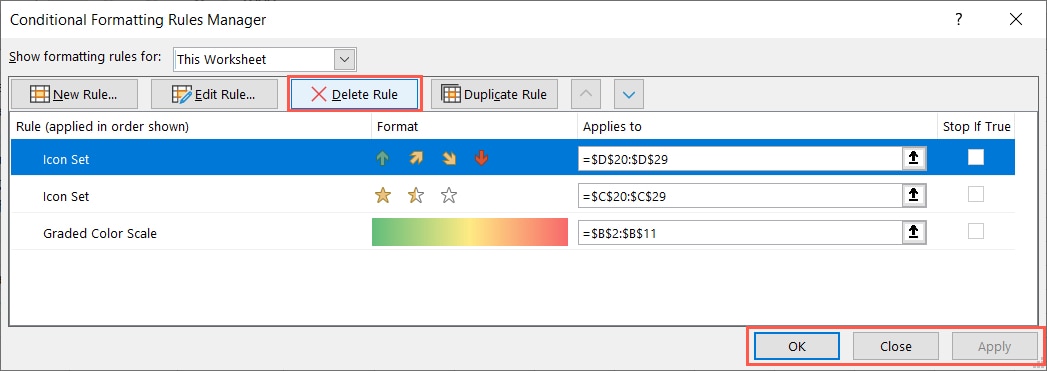The width and height of the screenshot is (1047, 371).
Task: Click the Apply button
Action: pos(994,346)
